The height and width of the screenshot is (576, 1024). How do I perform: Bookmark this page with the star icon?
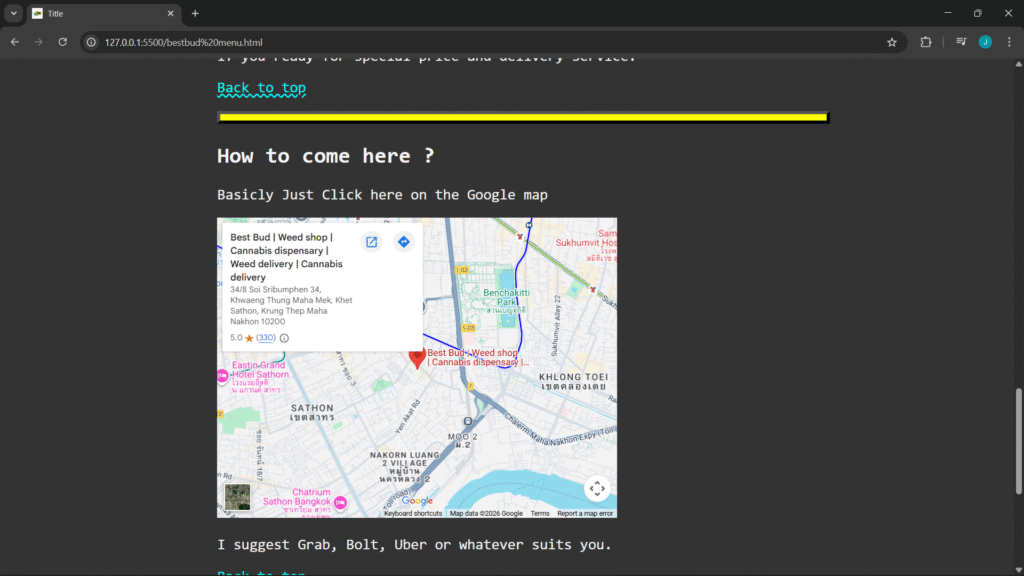click(891, 42)
